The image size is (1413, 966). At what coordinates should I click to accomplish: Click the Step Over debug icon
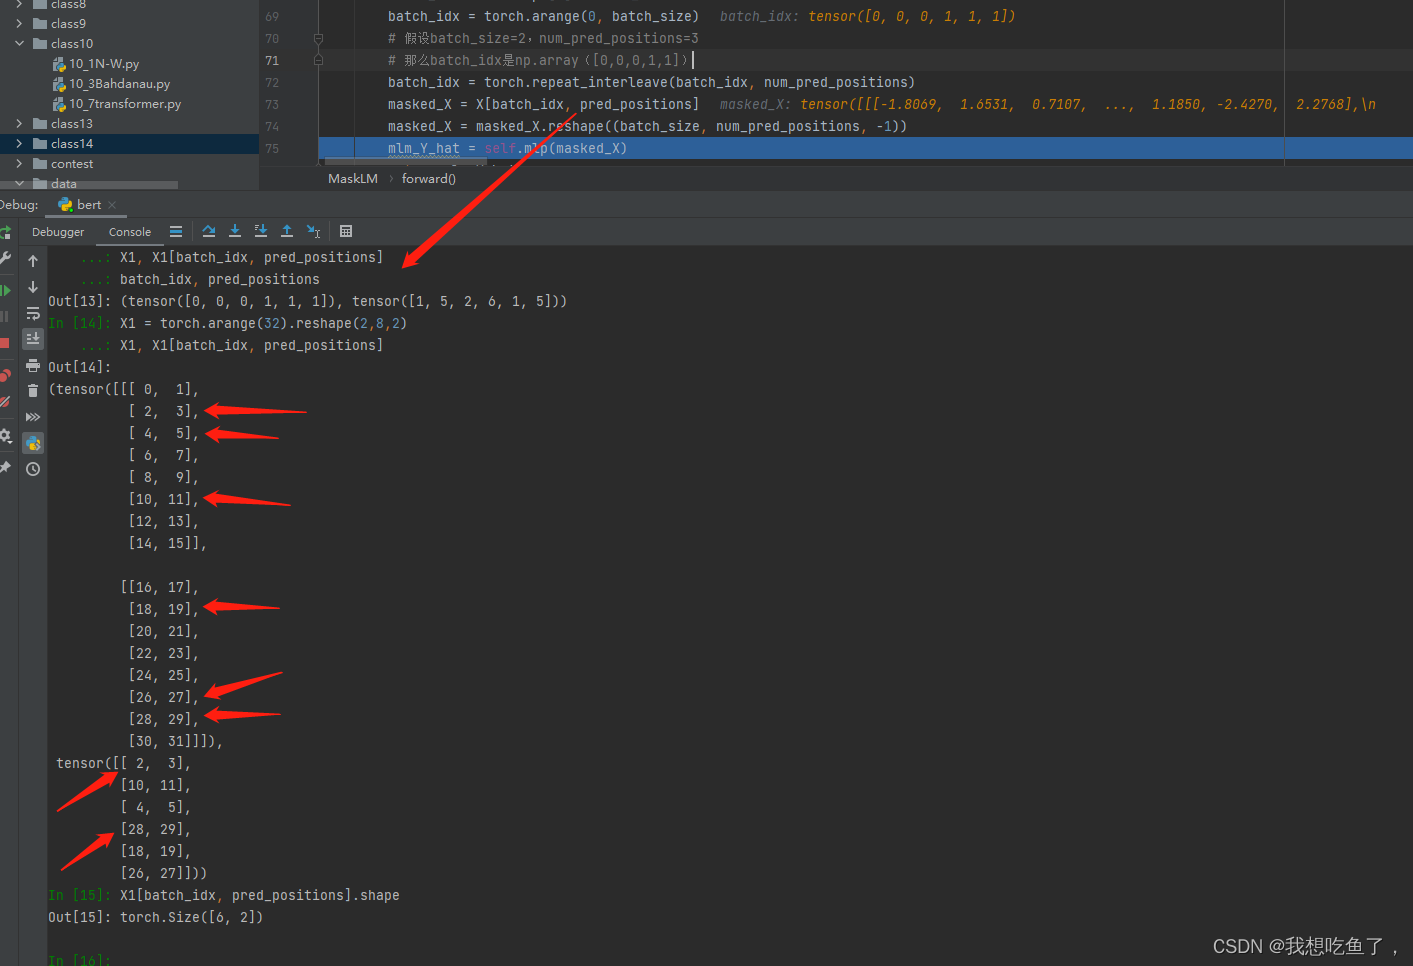[209, 231]
